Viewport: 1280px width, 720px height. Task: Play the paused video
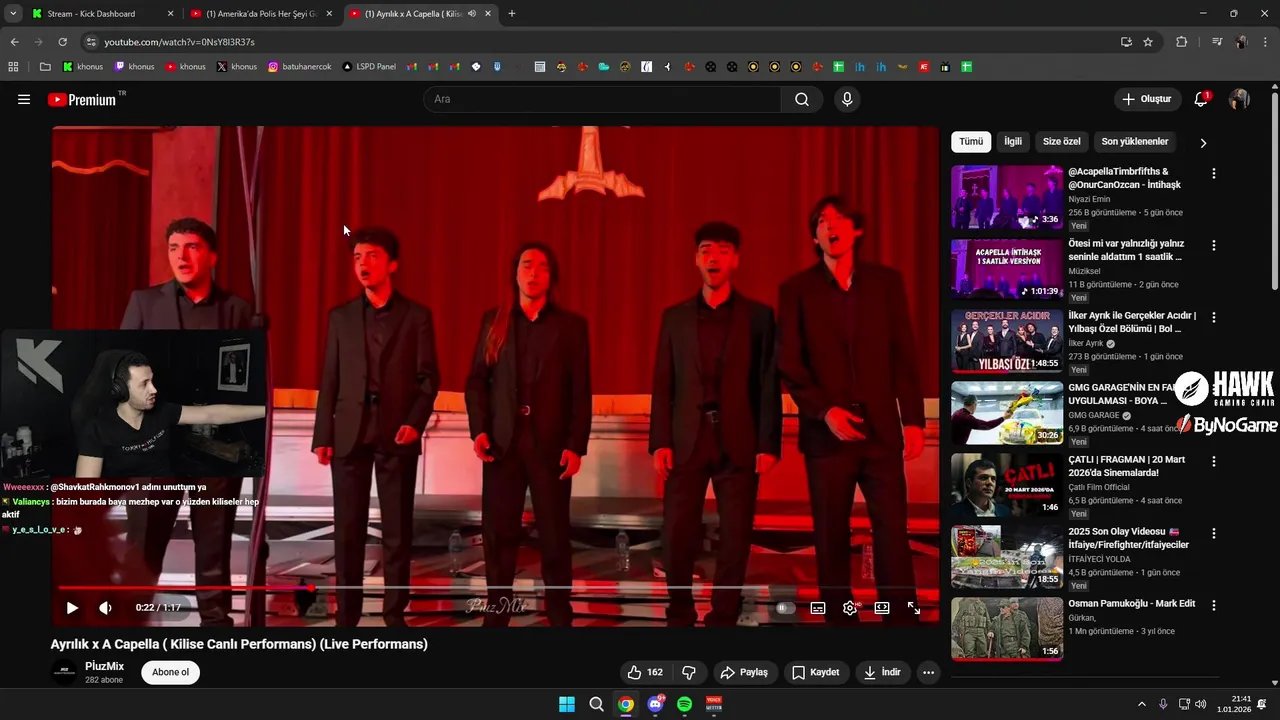[72, 608]
